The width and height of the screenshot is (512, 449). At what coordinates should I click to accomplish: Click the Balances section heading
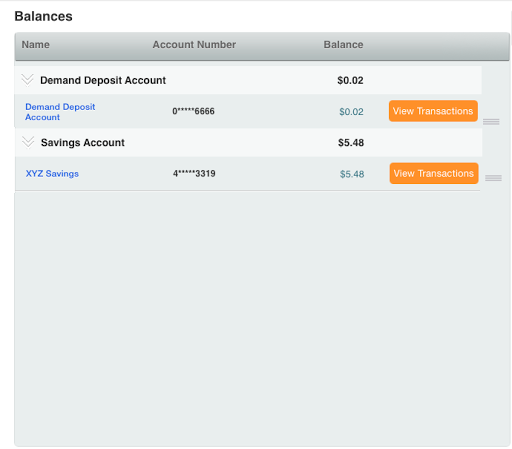click(43, 16)
